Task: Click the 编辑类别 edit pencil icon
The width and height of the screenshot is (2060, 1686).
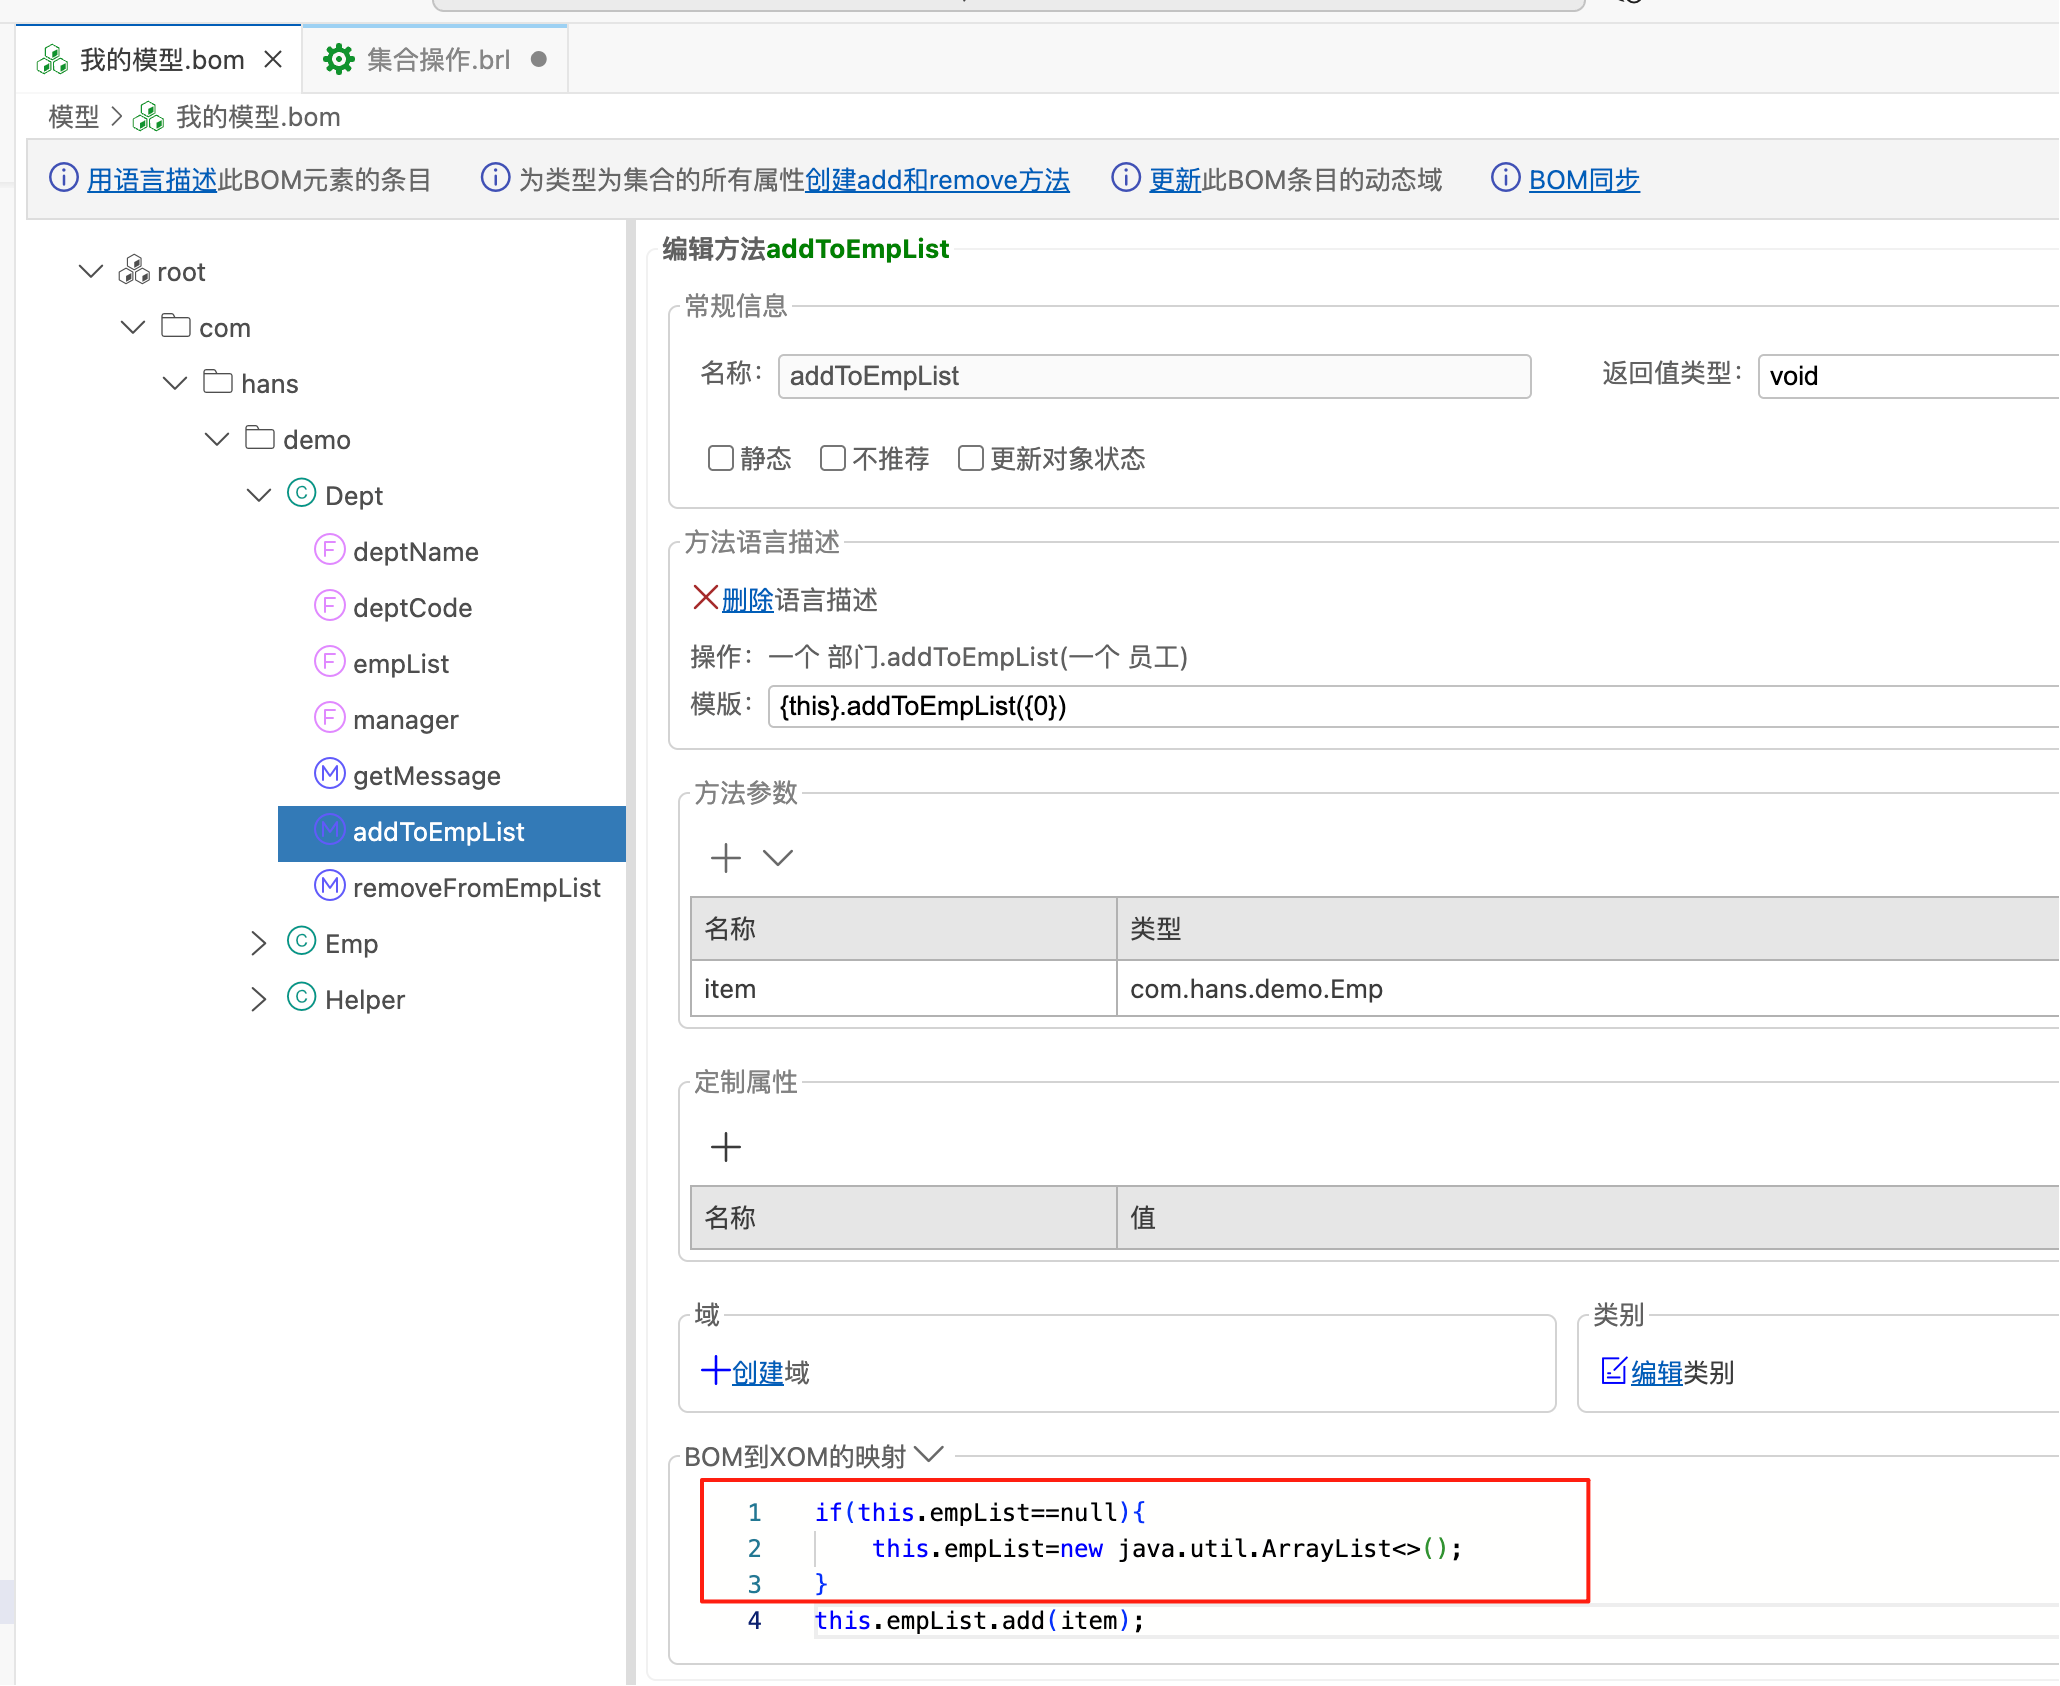Action: click(1612, 1371)
